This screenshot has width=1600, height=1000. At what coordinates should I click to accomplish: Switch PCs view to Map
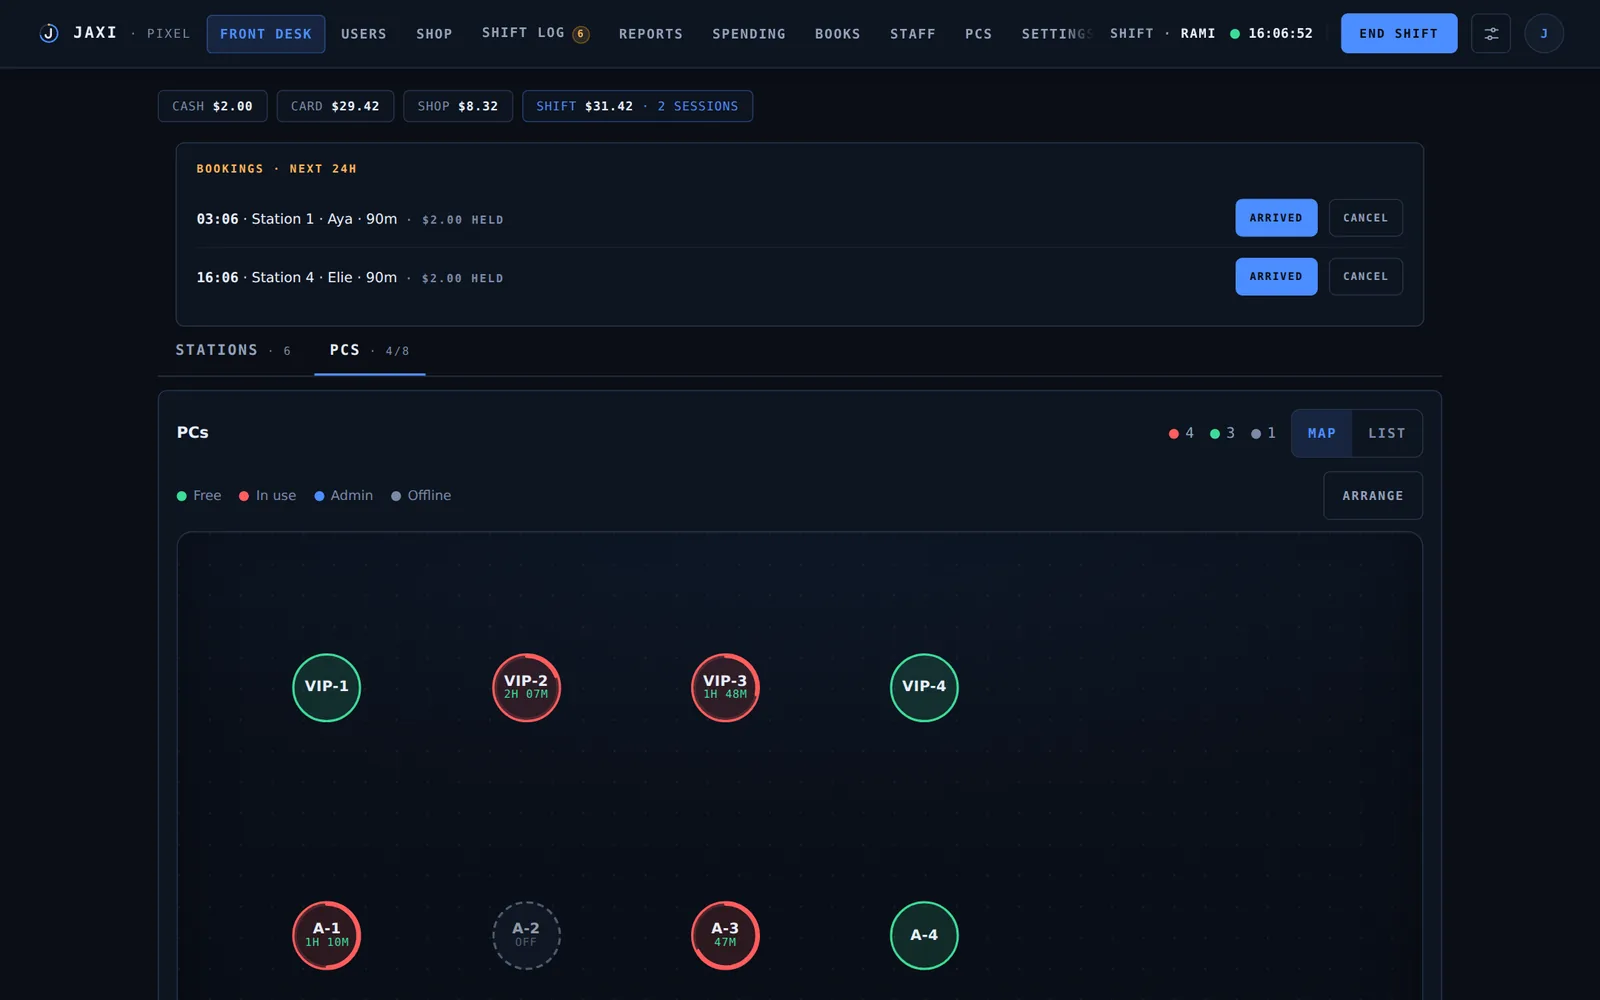[x=1321, y=433]
